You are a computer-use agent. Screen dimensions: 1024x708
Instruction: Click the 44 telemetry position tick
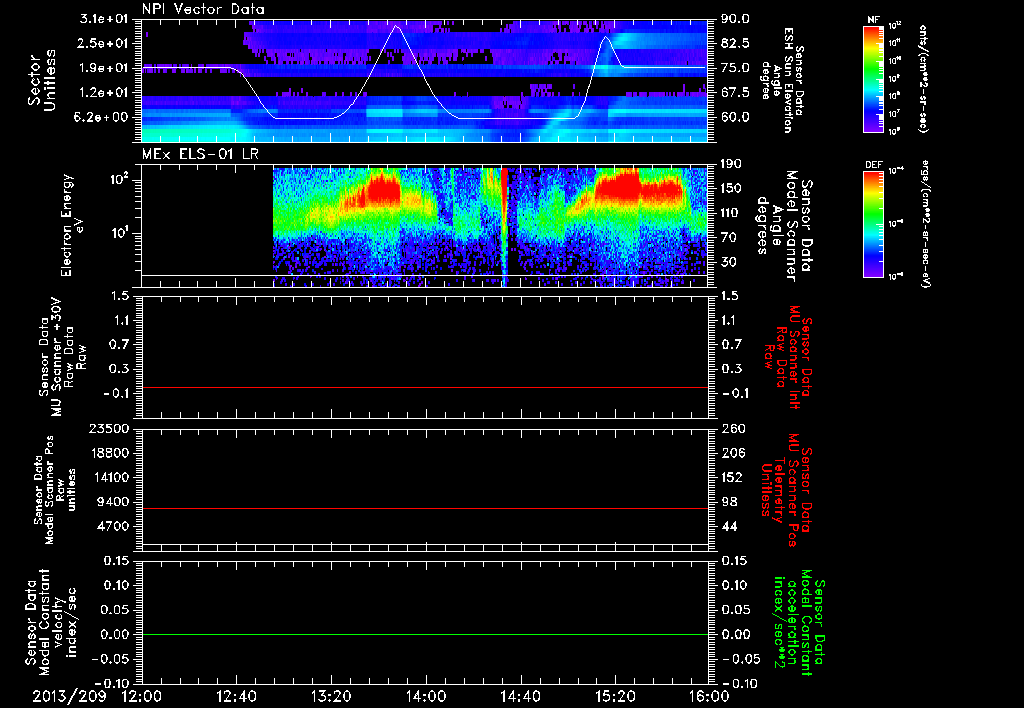click(729, 526)
